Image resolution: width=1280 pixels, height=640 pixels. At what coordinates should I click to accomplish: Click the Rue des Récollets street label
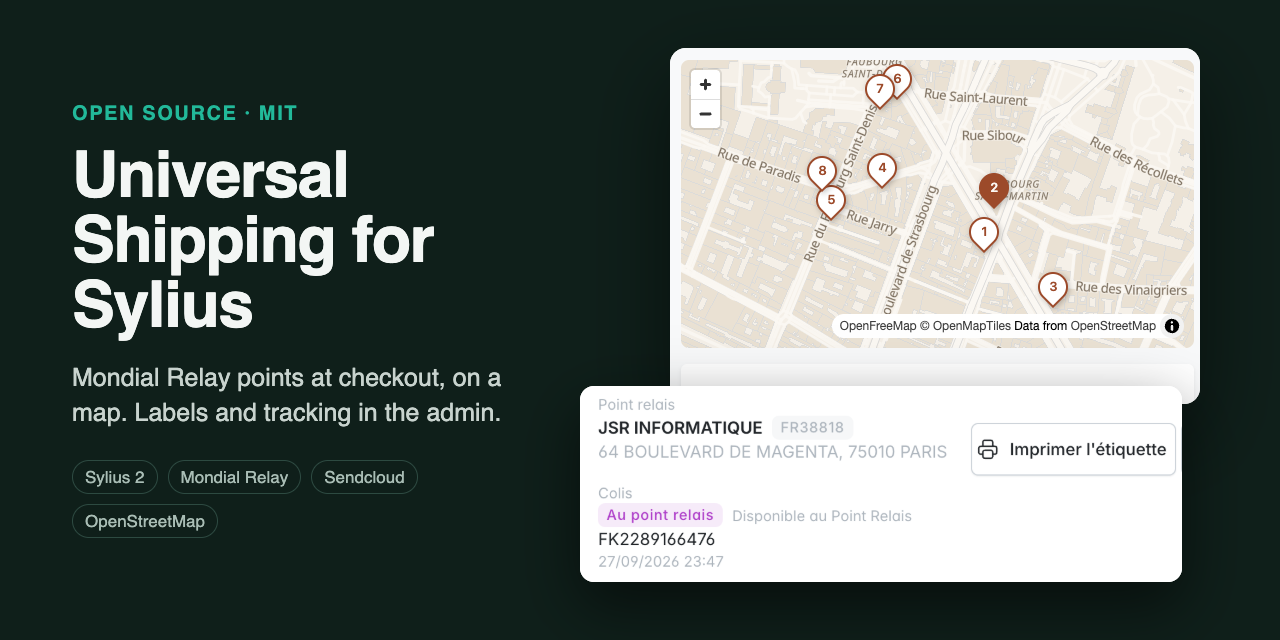(1137, 161)
